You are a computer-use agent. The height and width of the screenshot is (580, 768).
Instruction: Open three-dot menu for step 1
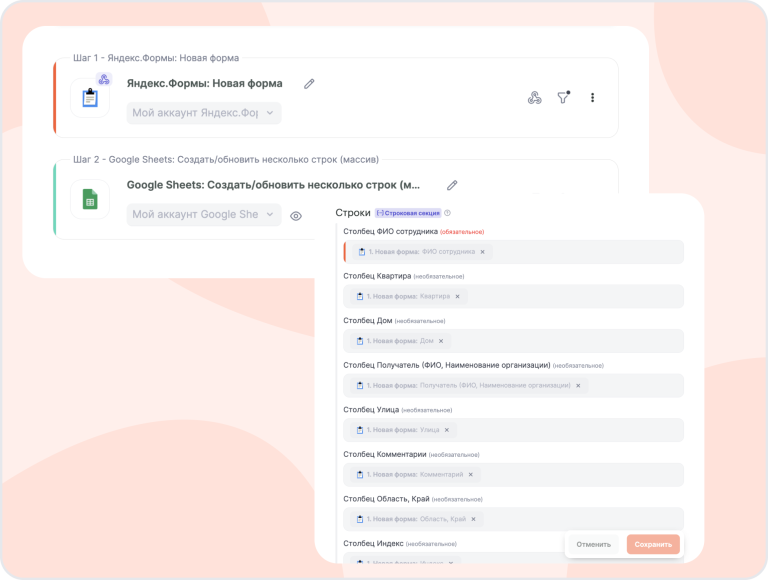point(592,97)
